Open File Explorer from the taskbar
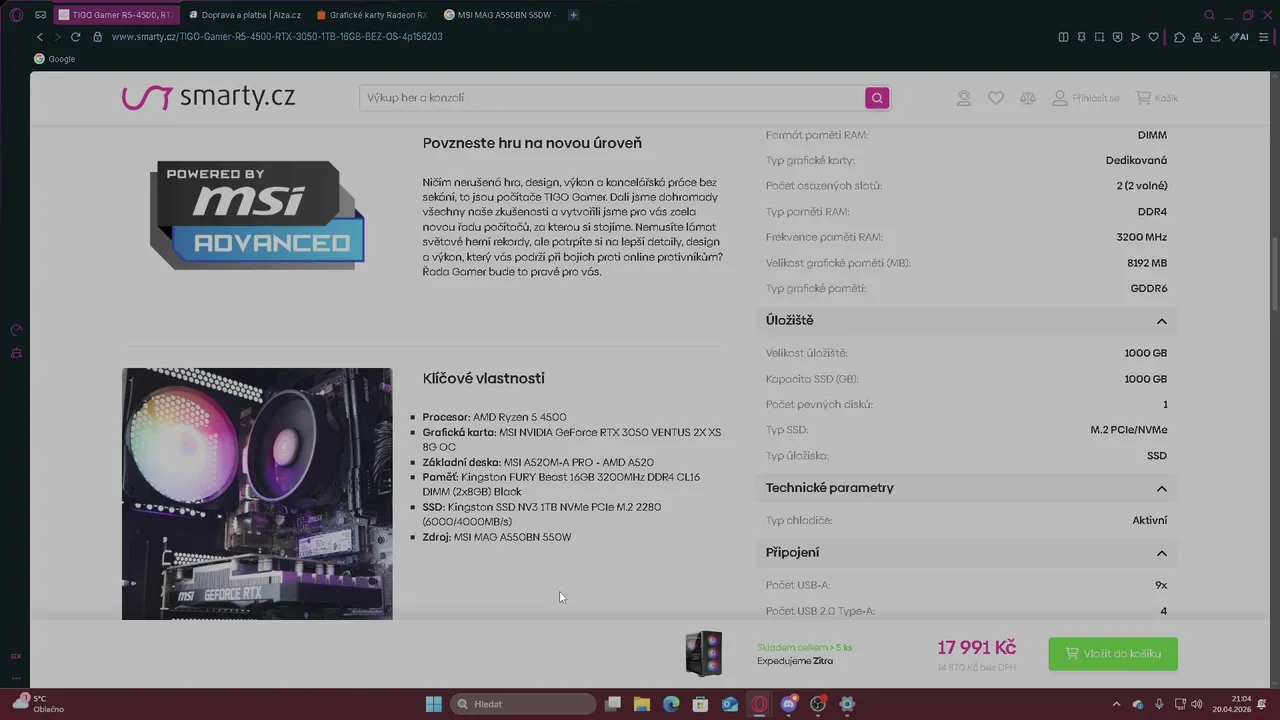This screenshot has width=1280, height=720. point(642,704)
